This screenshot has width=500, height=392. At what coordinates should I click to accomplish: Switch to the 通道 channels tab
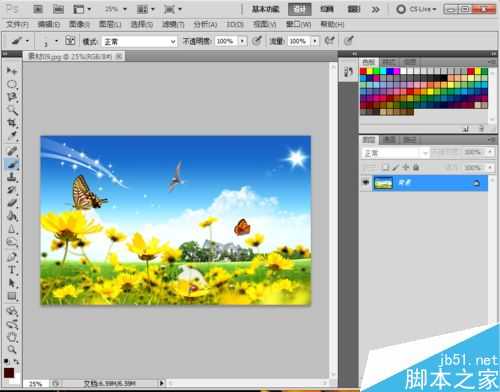pyautogui.click(x=389, y=140)
